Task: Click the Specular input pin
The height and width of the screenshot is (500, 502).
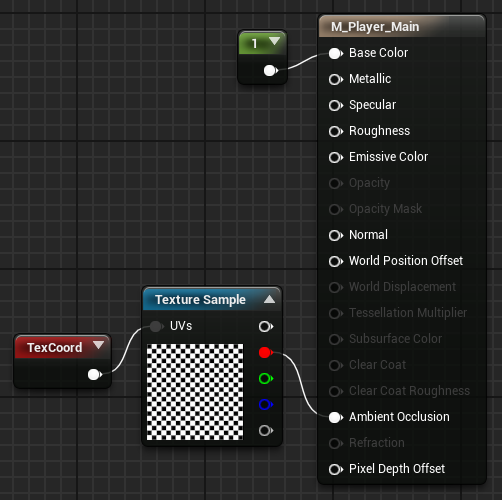Action: tap(336, 105)
